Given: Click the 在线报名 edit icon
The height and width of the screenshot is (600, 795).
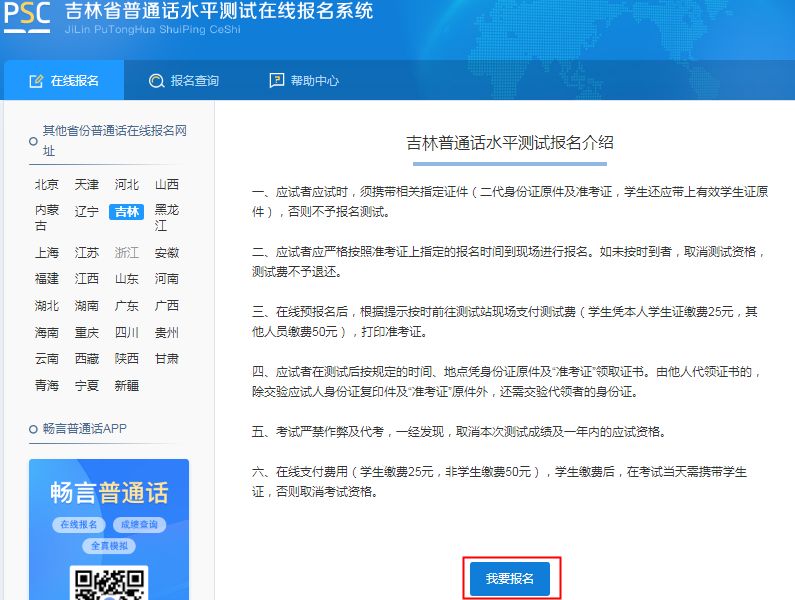Looking at the screenshot, I should click(36, 81).
